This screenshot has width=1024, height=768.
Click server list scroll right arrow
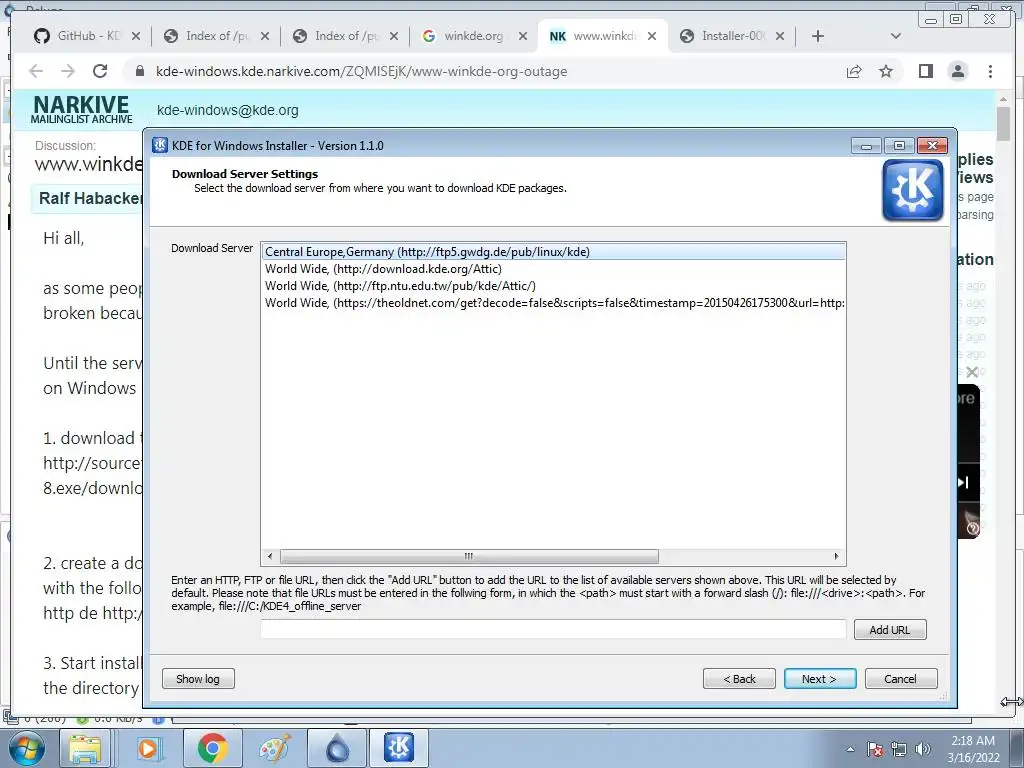click(837, 556)
